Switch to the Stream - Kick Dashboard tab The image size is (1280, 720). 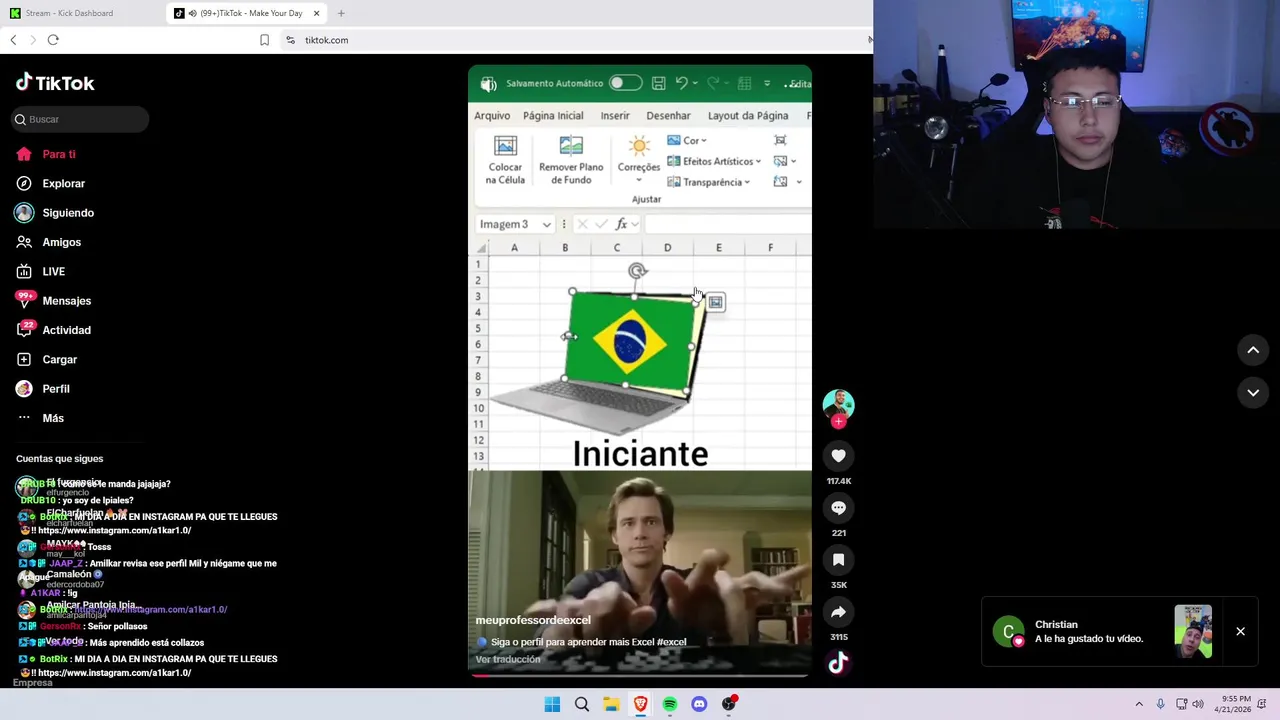click(69, 13)
